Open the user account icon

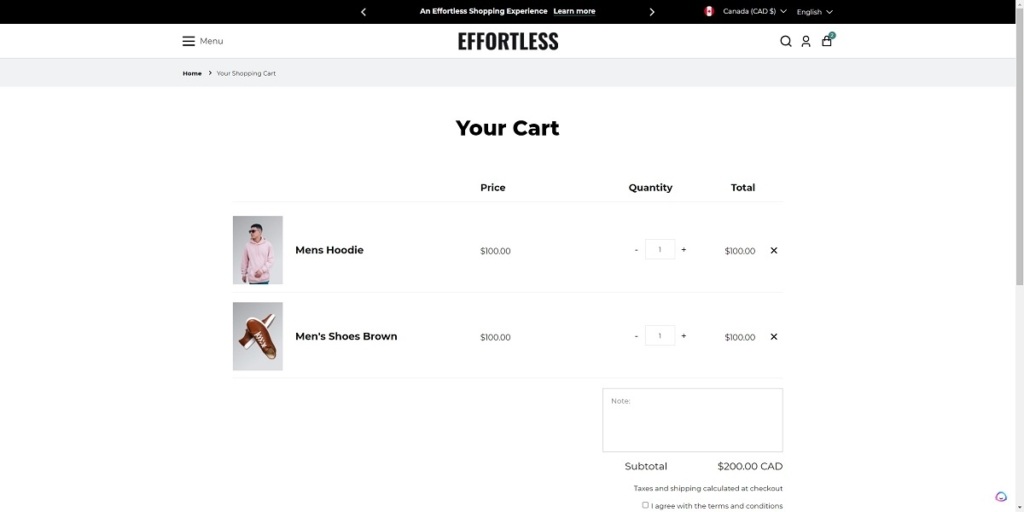tap(806, 41)
